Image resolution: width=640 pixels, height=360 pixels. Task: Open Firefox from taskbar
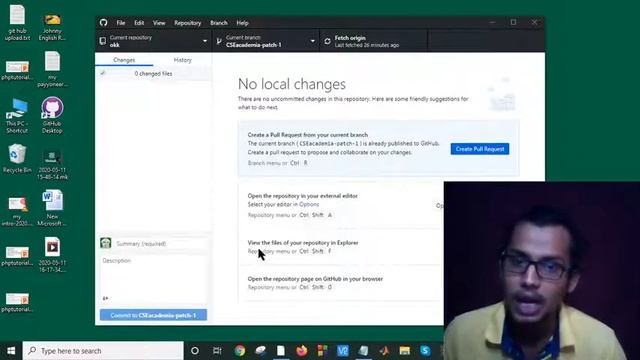click(302, 351)
